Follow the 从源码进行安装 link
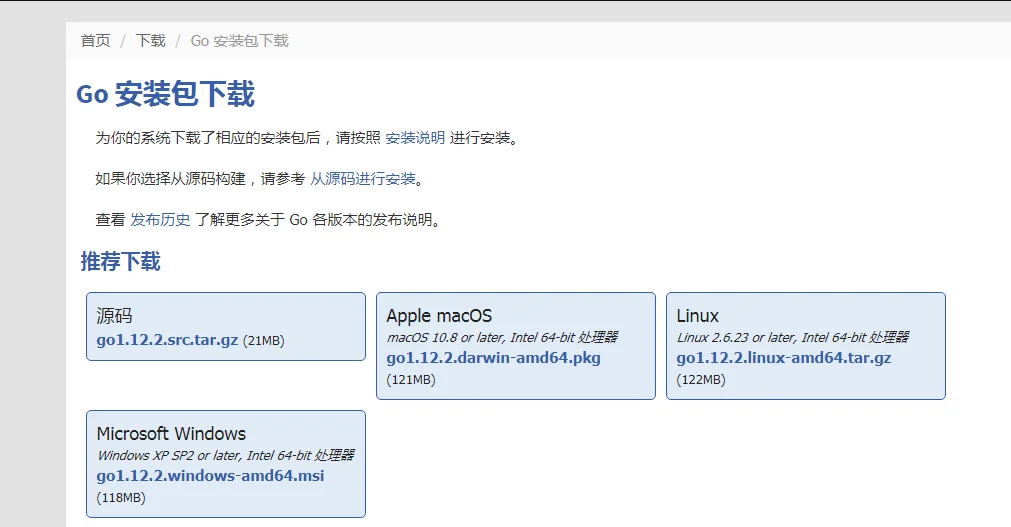The image size is (1011, 527). pyautogui.click(x=363, y=179)
